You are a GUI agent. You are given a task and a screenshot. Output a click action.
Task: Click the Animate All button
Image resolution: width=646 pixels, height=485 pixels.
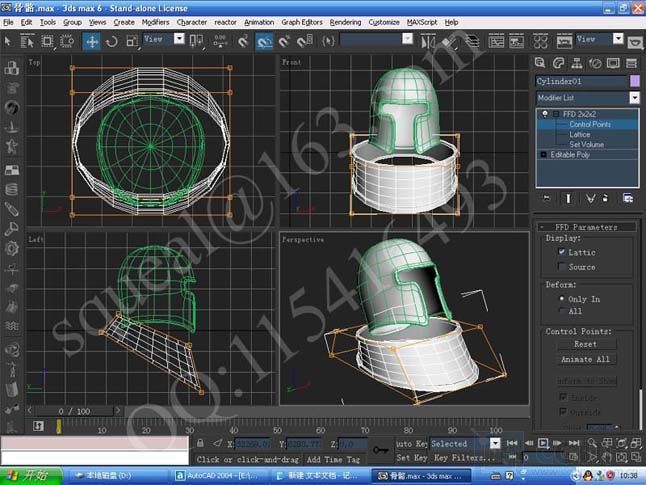586,359
